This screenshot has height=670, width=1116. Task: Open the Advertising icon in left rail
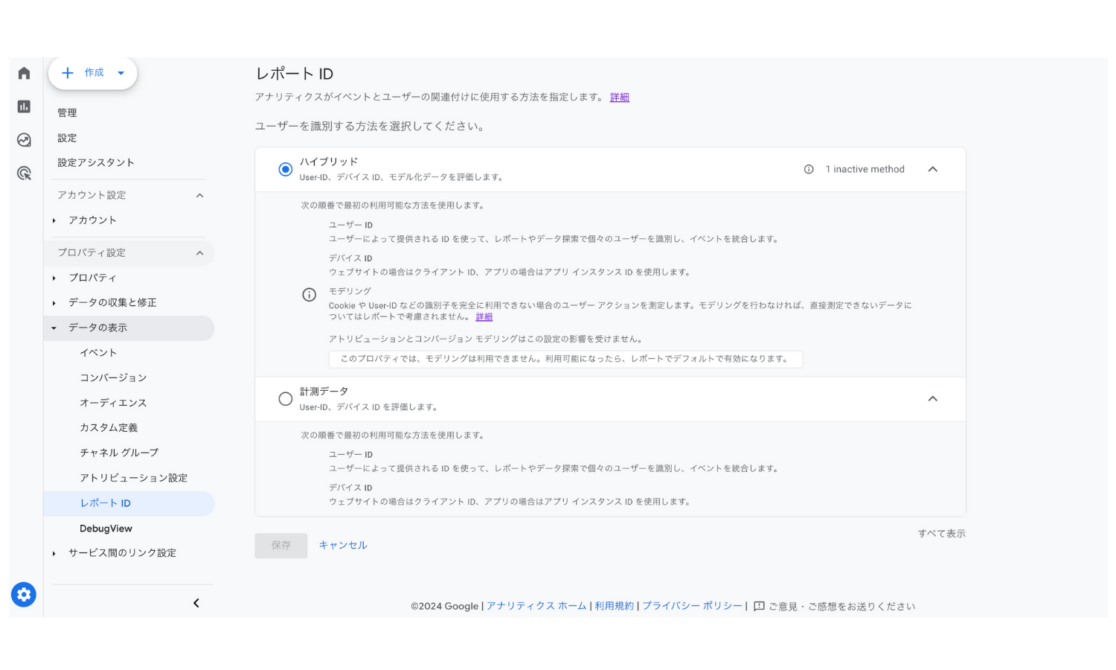tap(24, 173)
